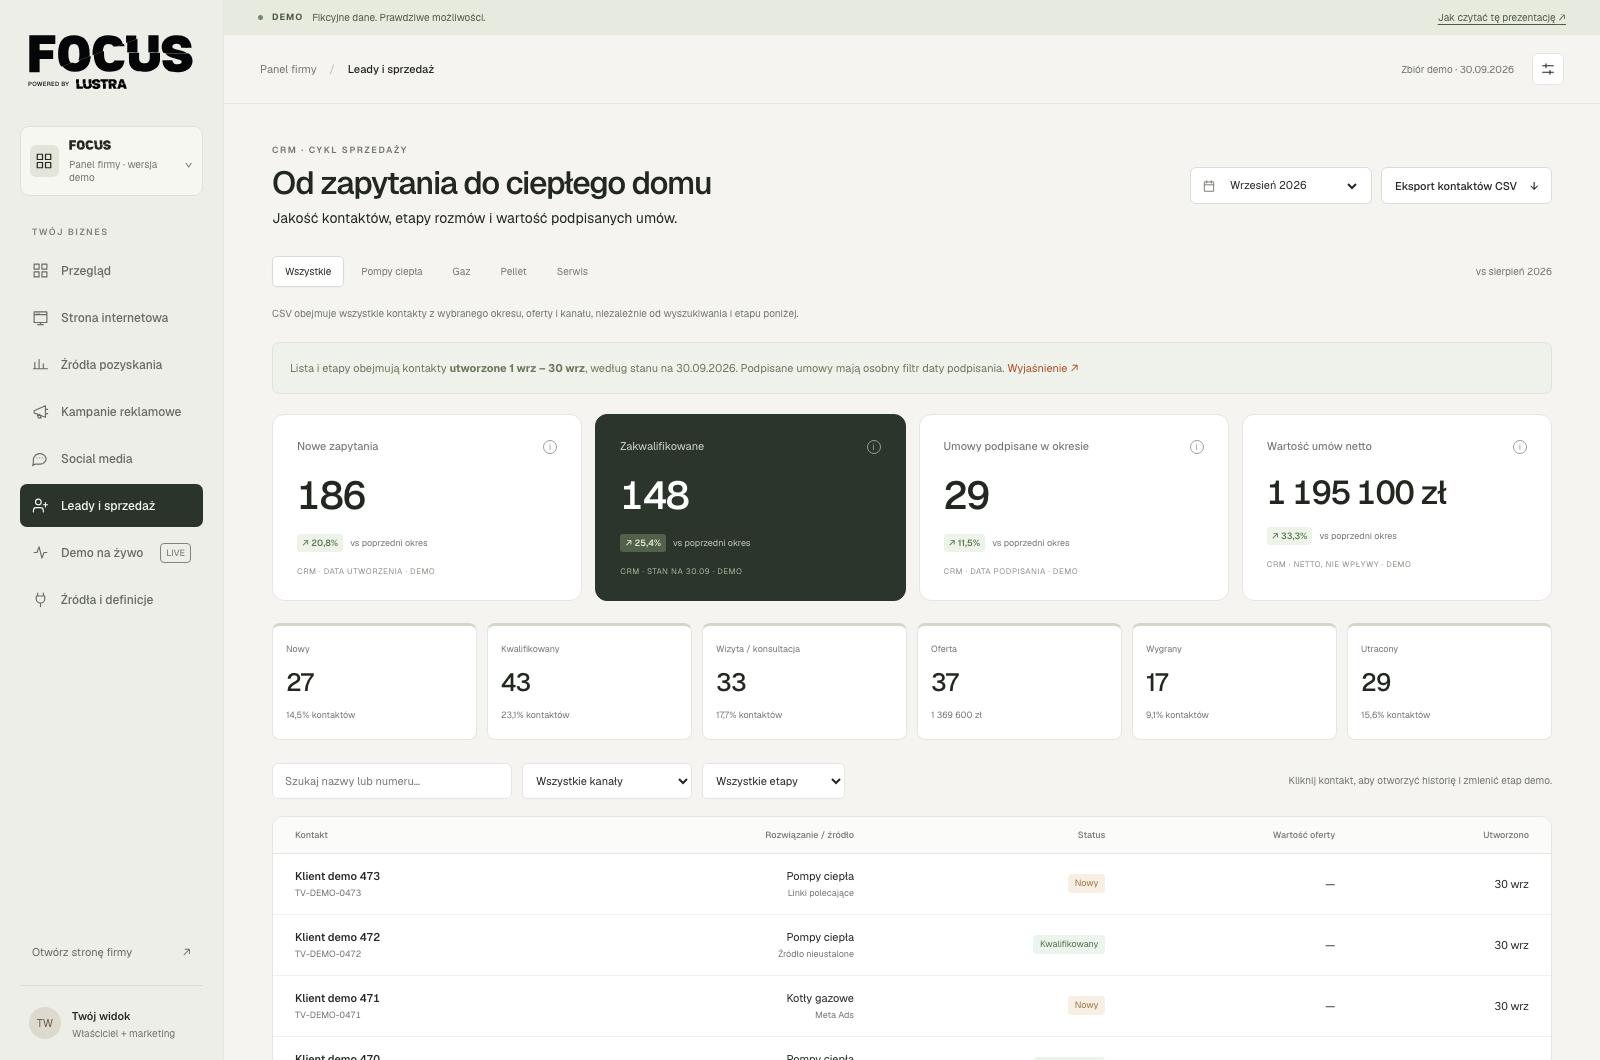Open Jak czytać tę prezentację link
This screenshot has width=1600, height=1060.
tap(1502, 18)
